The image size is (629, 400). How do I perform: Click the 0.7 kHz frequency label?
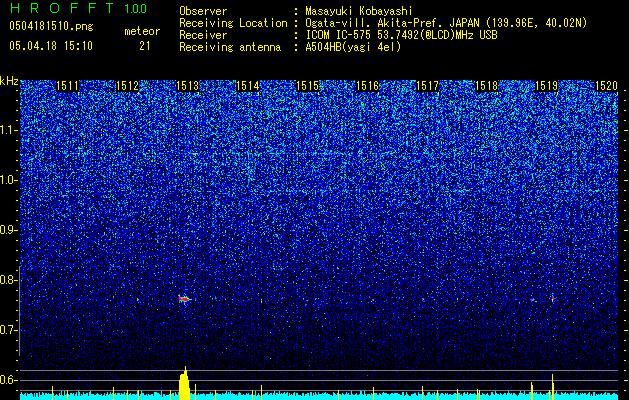click(9, 330)
